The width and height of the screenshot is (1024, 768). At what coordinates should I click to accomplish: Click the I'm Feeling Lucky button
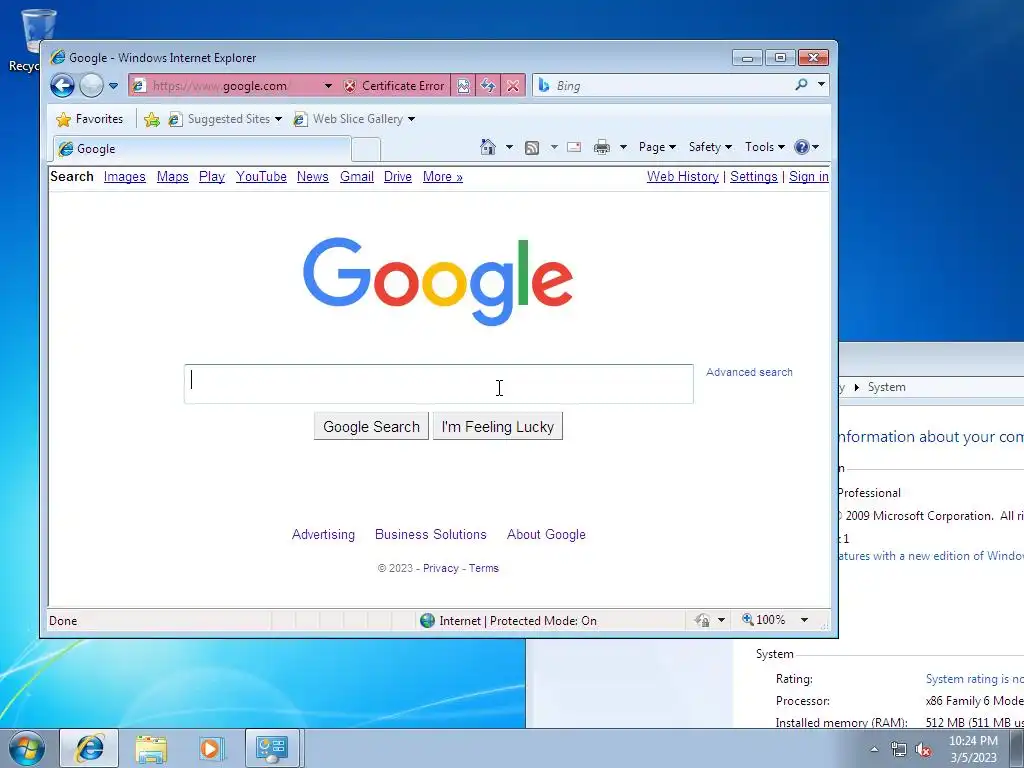(498, 426)
